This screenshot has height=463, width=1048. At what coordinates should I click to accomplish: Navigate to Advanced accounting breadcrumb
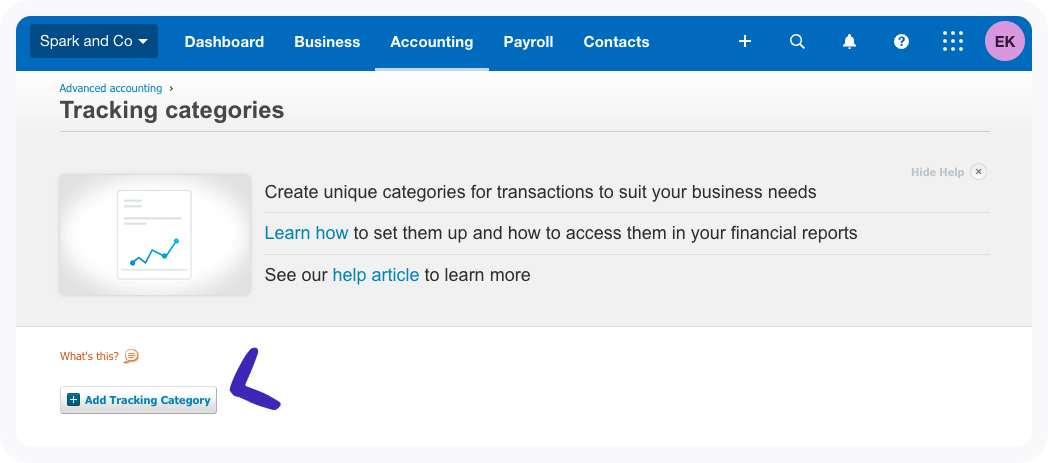coord(110,88)
